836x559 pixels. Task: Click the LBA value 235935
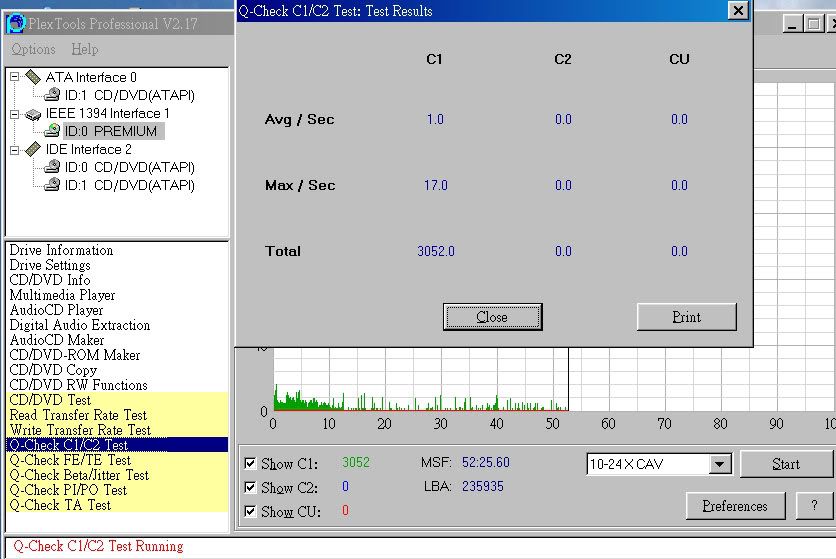(483, 486)
